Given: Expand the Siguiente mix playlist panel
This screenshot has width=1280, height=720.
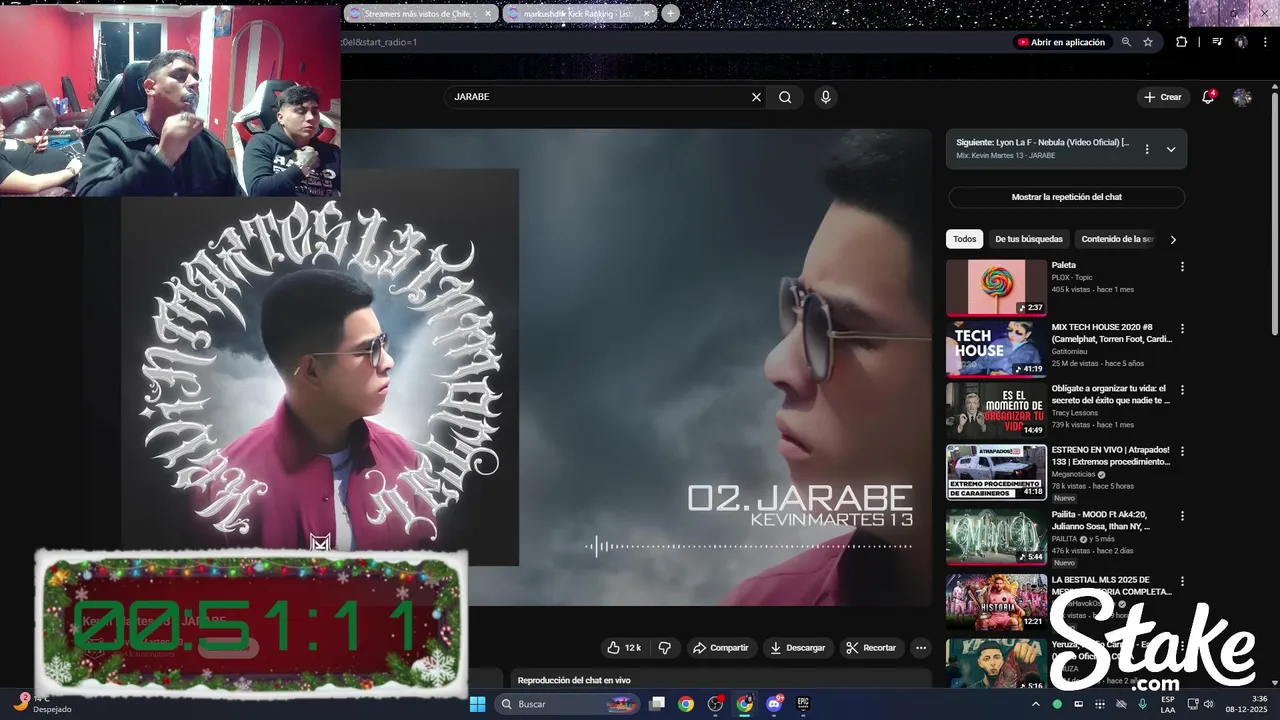Looking at the screenshot, I should [1171, 149].
